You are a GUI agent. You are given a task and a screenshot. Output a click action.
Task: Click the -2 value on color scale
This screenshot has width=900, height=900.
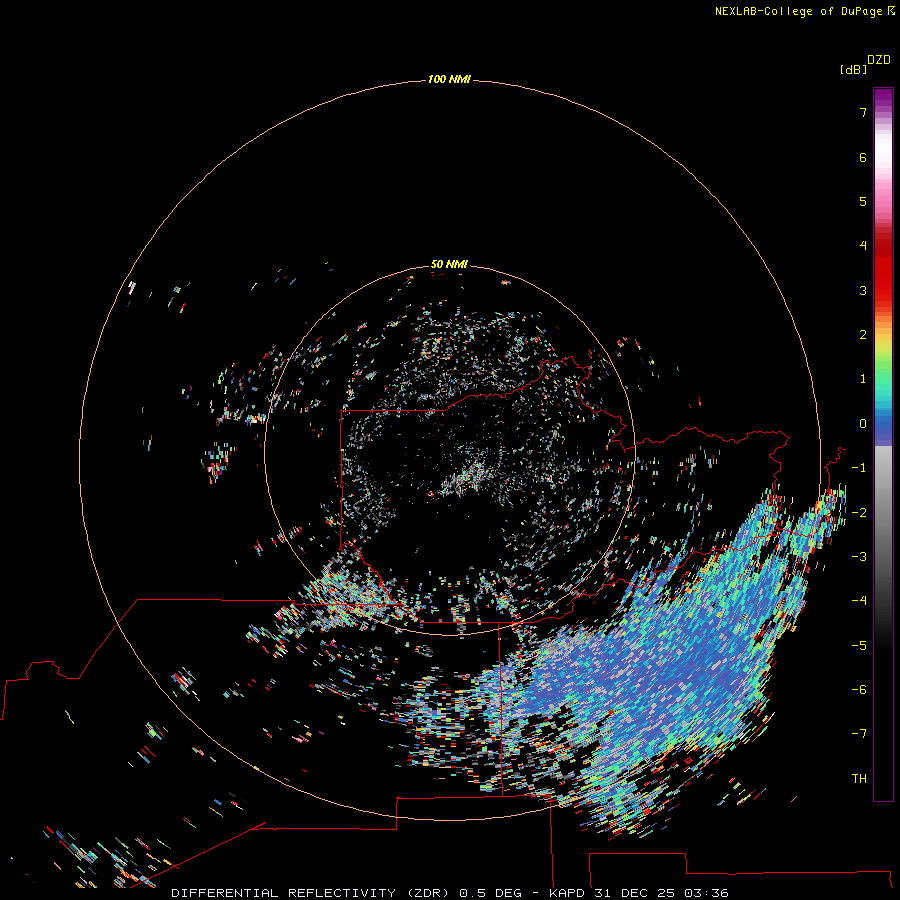[859, 512]
